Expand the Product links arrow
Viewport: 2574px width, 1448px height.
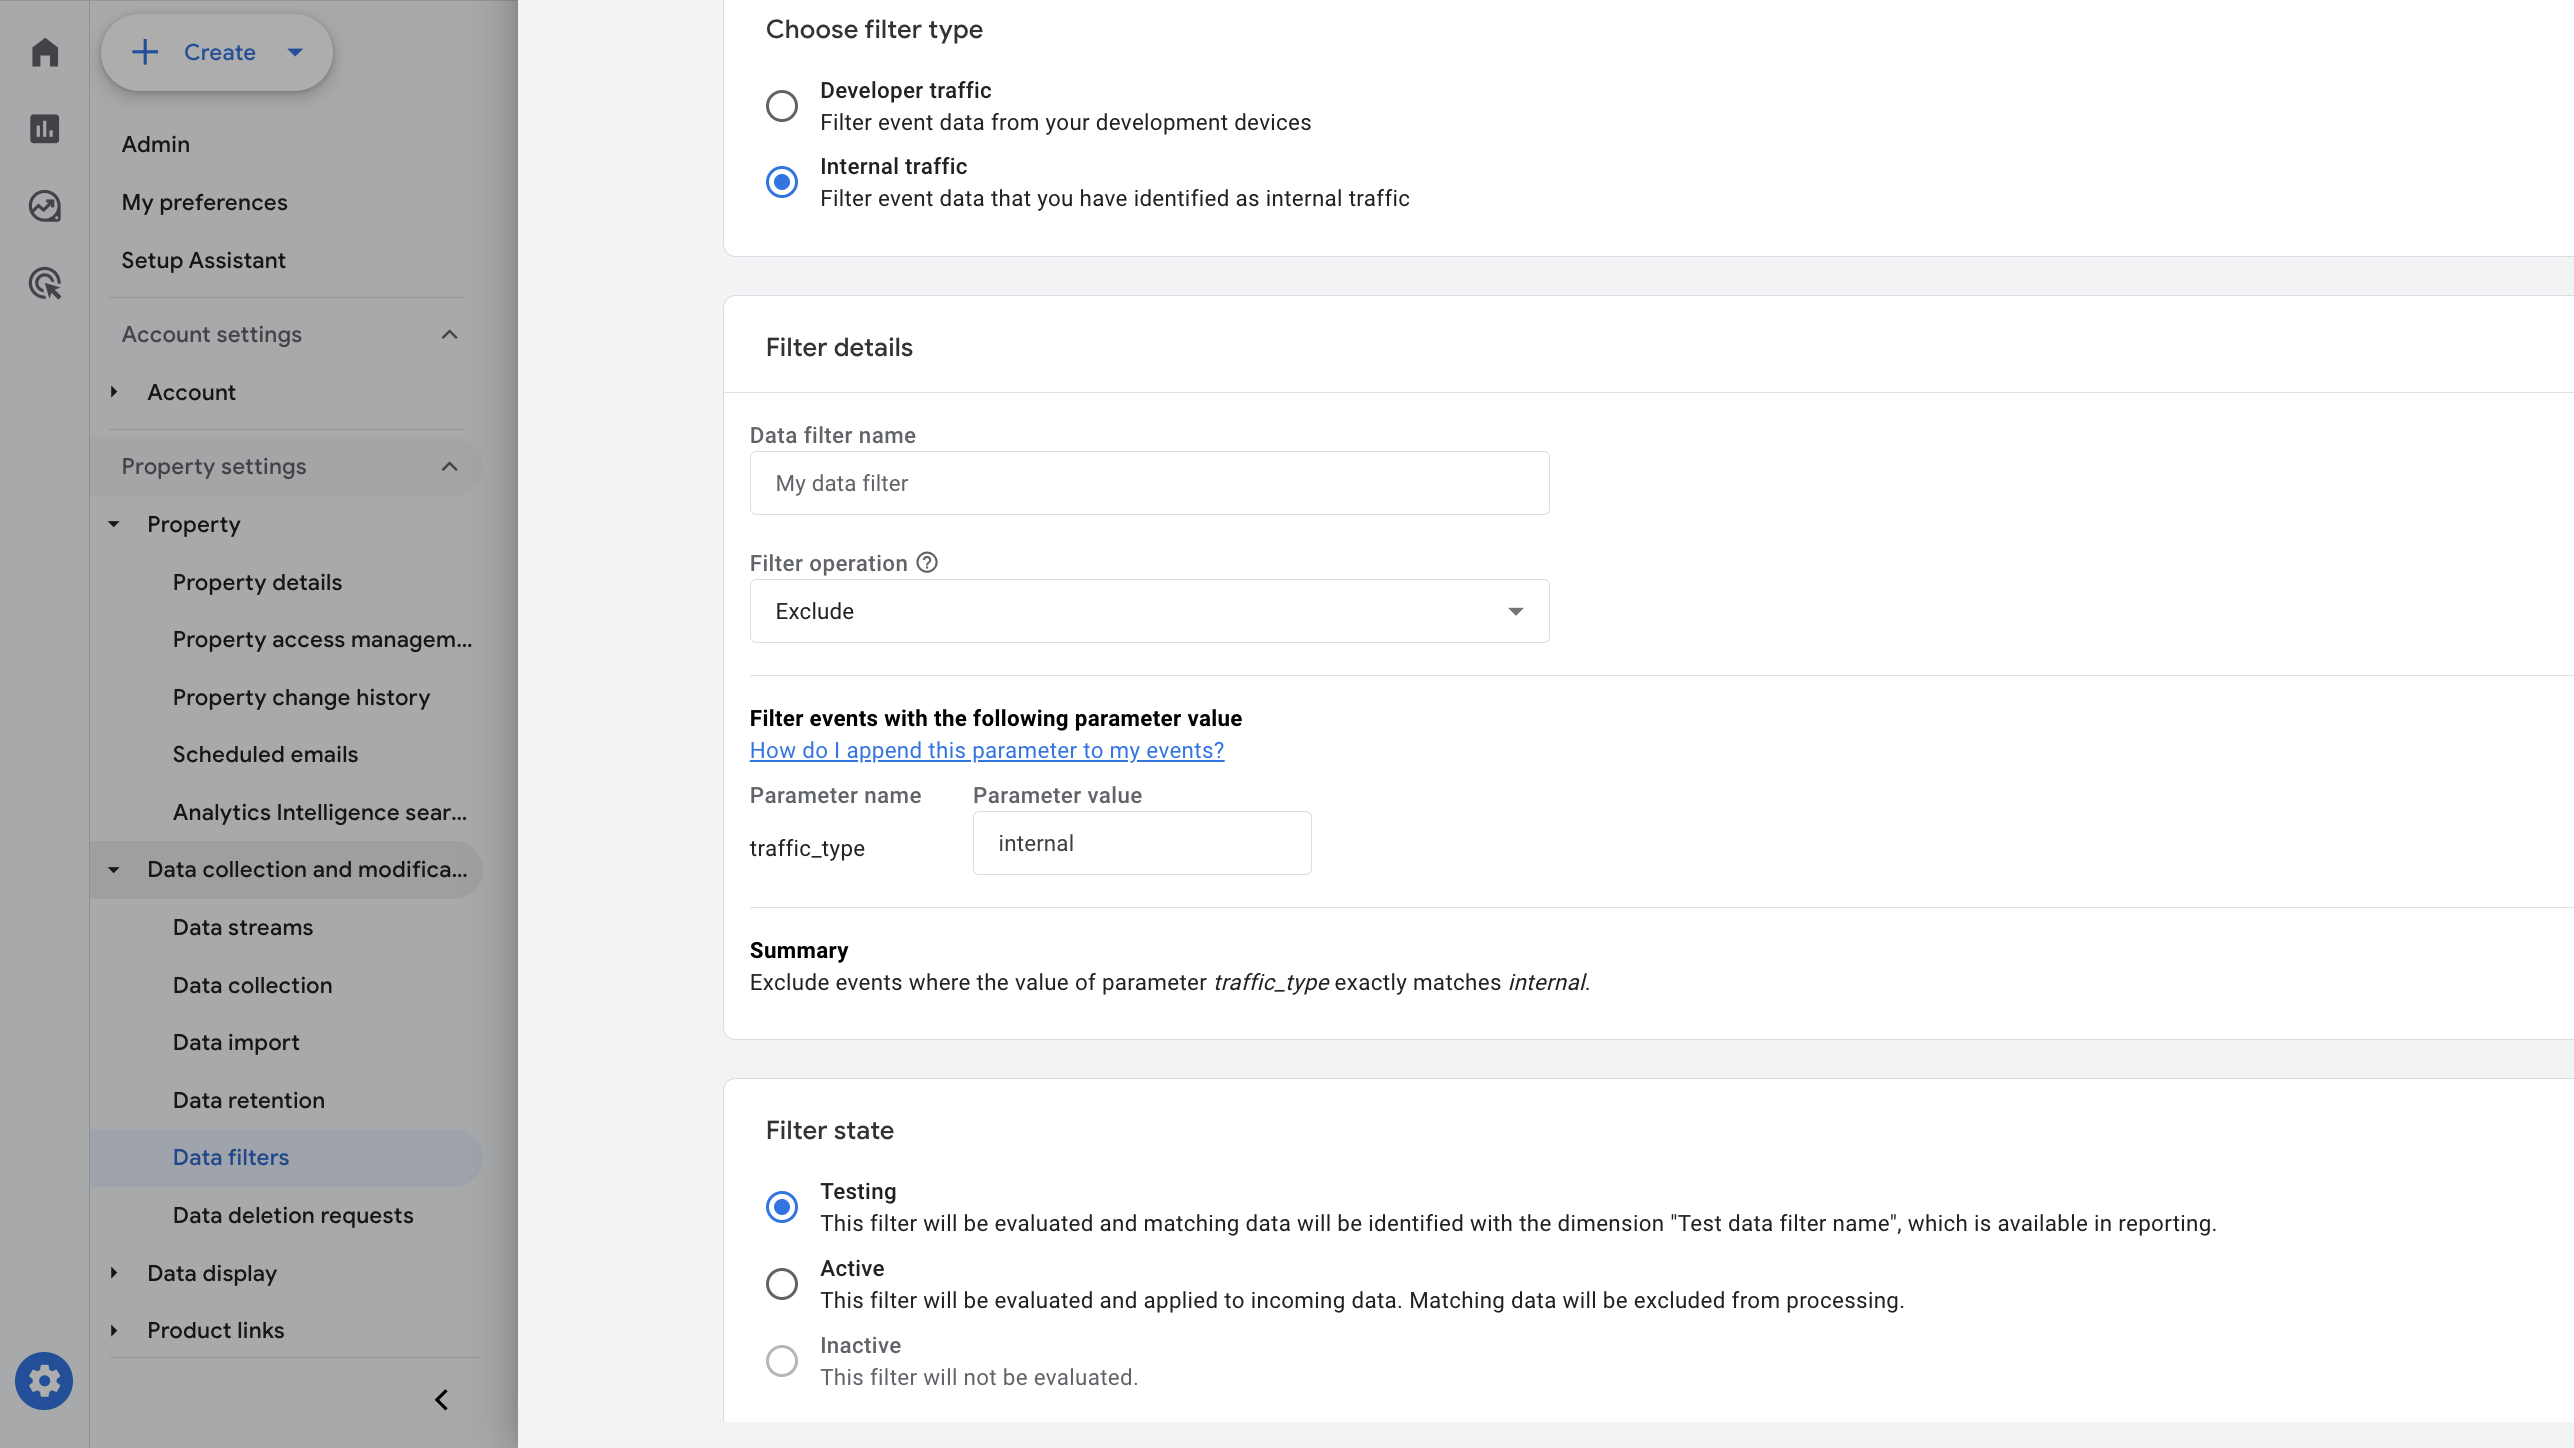click(x=114, y=1330)
